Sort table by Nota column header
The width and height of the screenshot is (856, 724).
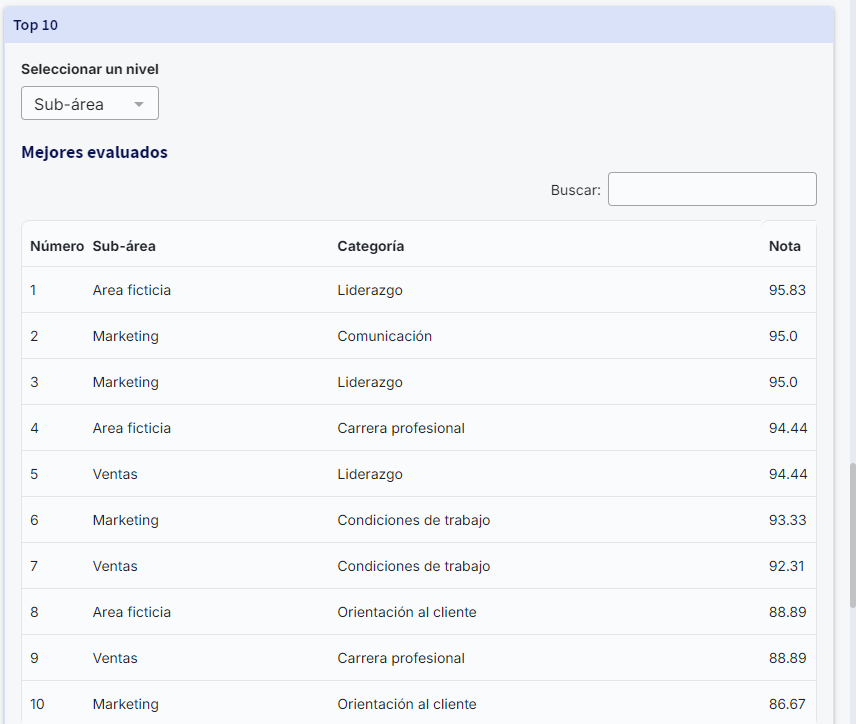(784, 246)
